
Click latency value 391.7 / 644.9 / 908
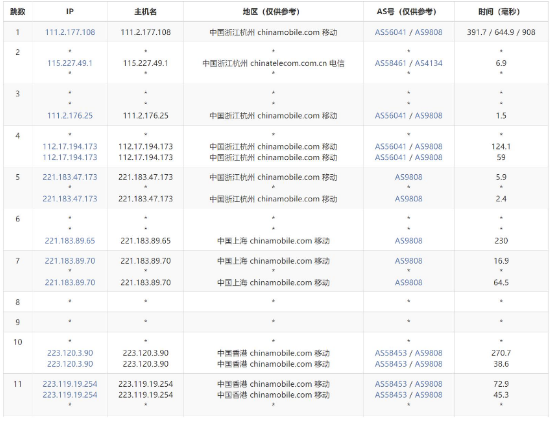pyautogui.click(x=501, y=32)
